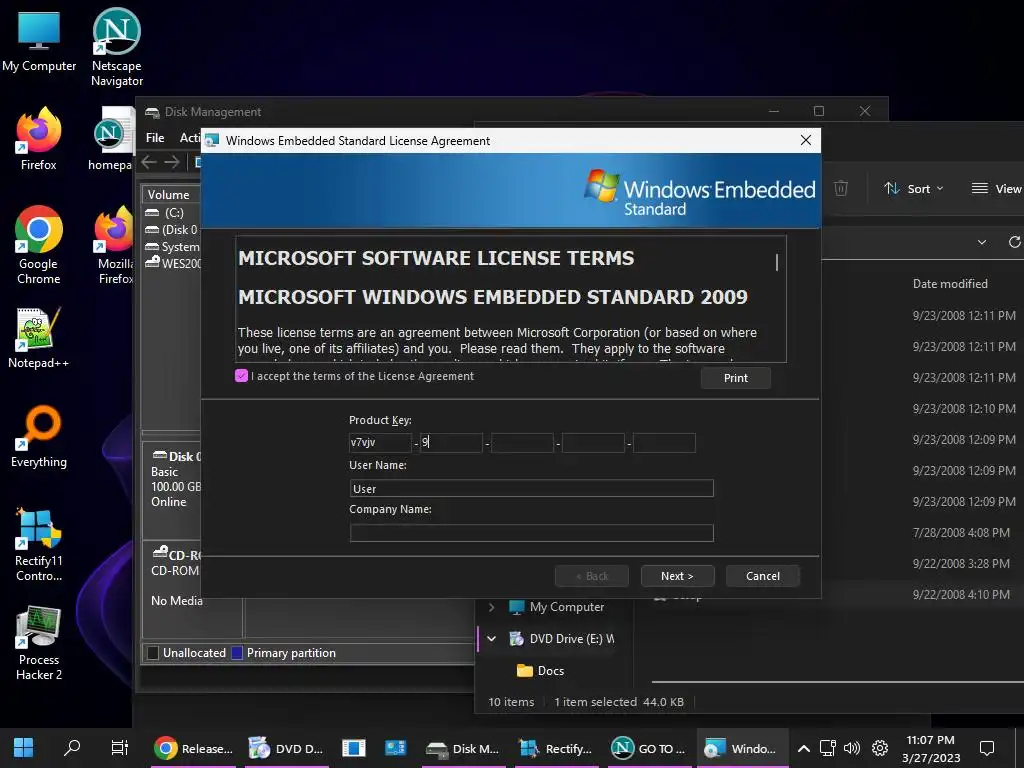Click the User Name field
The image size is (1024, 768).
532,488
